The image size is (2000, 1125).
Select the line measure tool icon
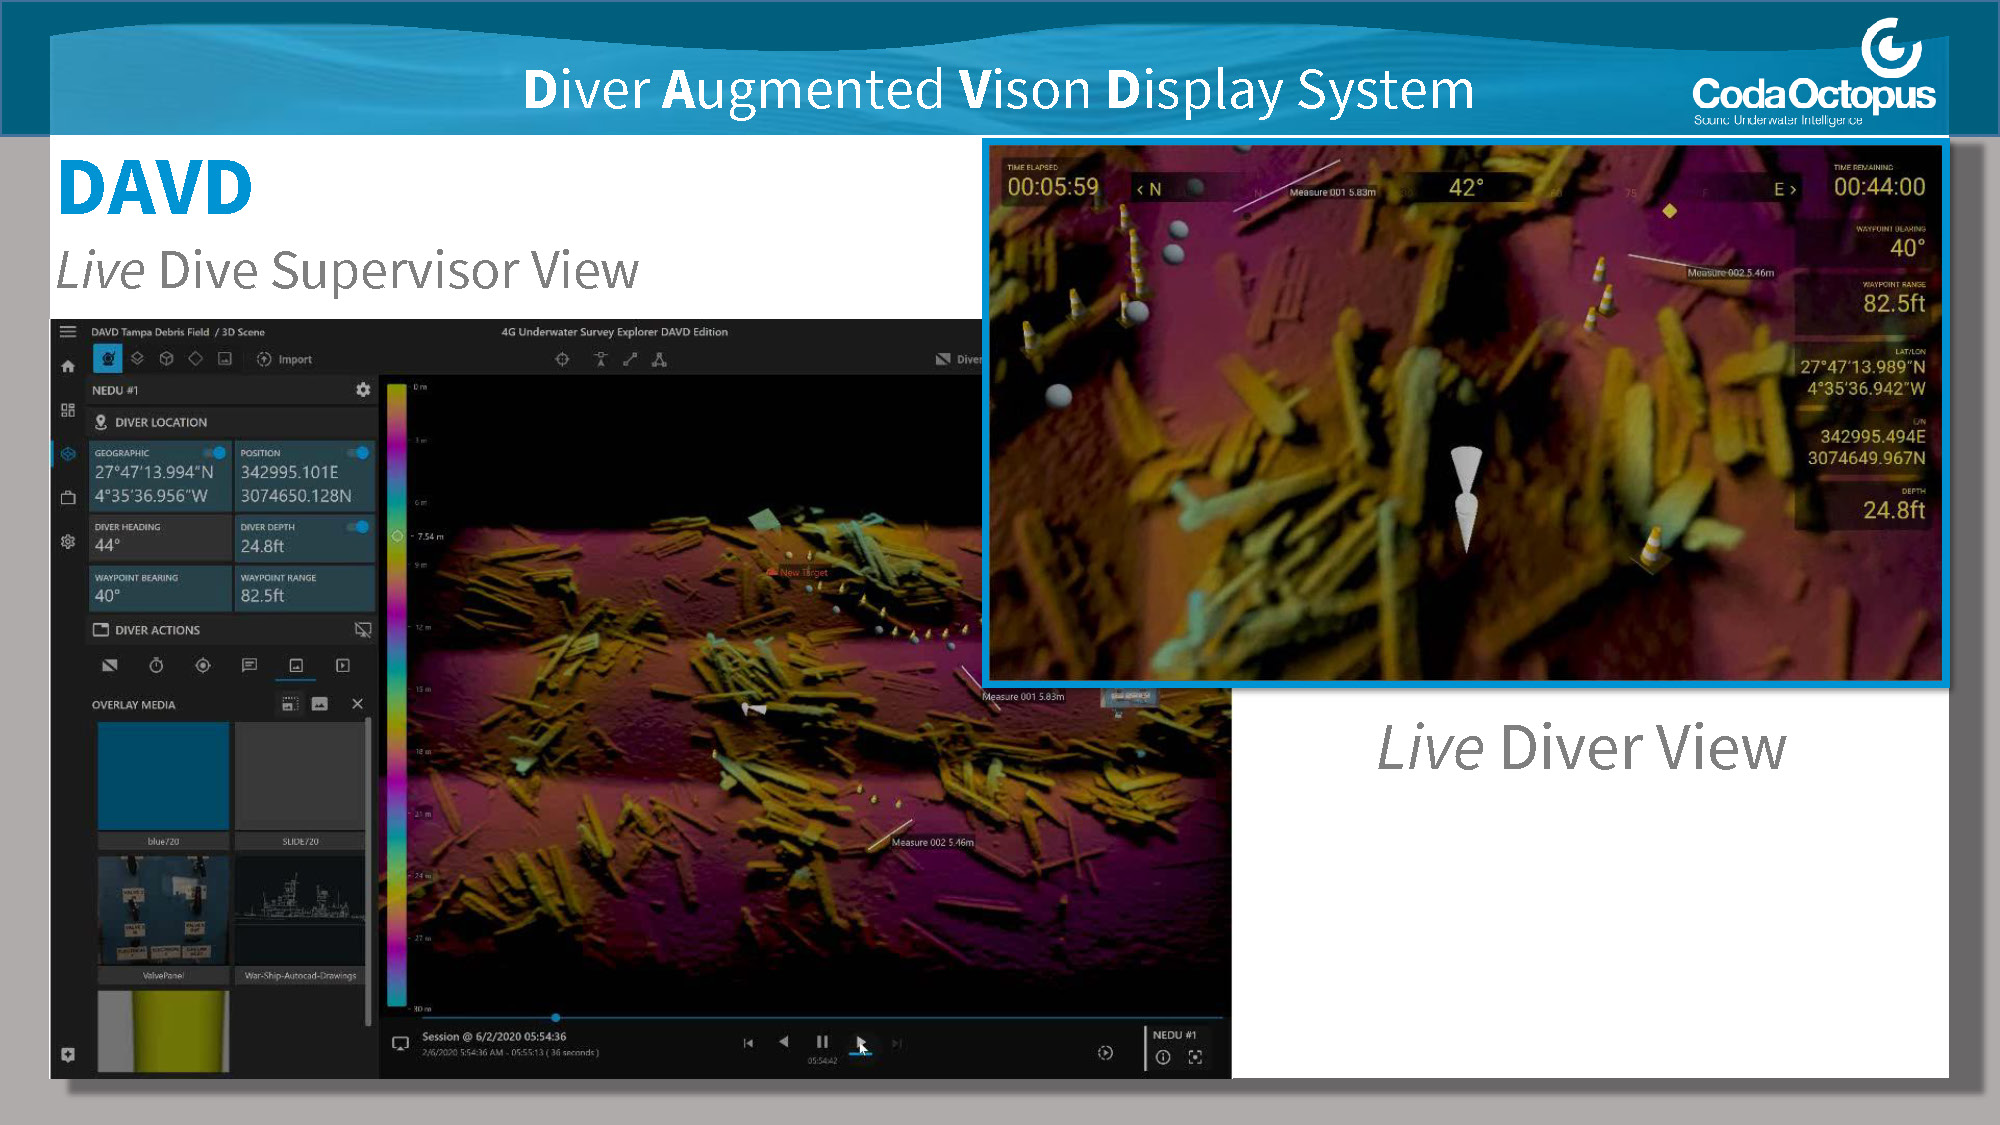pyautogui.click(x=630, y=360)
